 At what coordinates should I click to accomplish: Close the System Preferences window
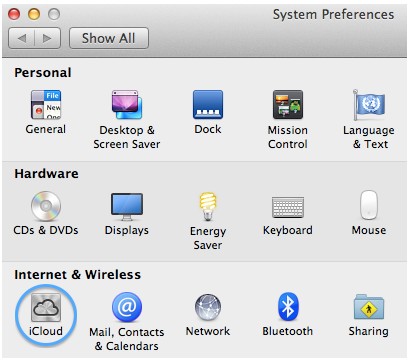click(14, 14)
